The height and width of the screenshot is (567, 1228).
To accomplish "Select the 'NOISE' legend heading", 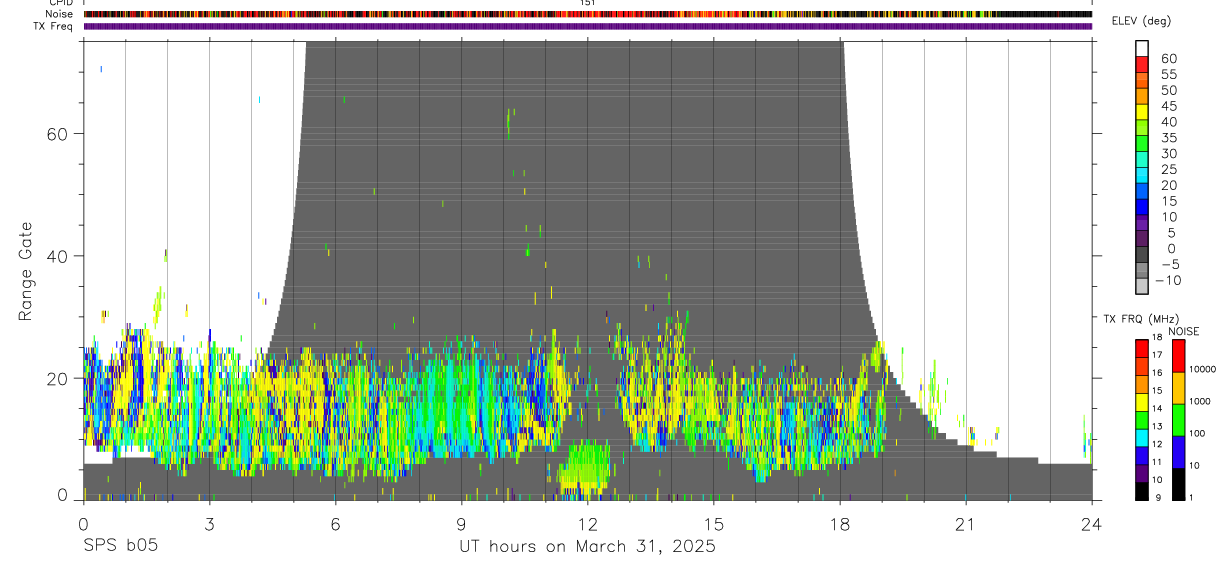I will [1184, 331].
